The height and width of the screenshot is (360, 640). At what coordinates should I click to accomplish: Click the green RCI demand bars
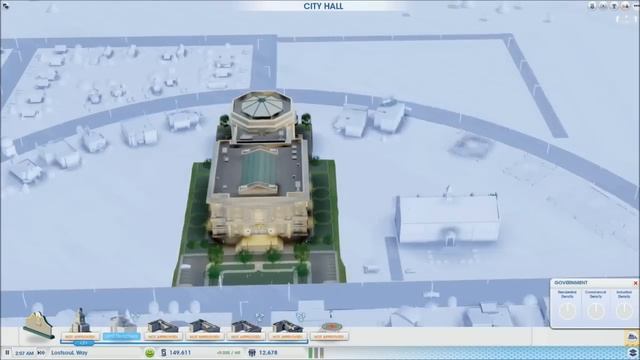pos(316,353)
